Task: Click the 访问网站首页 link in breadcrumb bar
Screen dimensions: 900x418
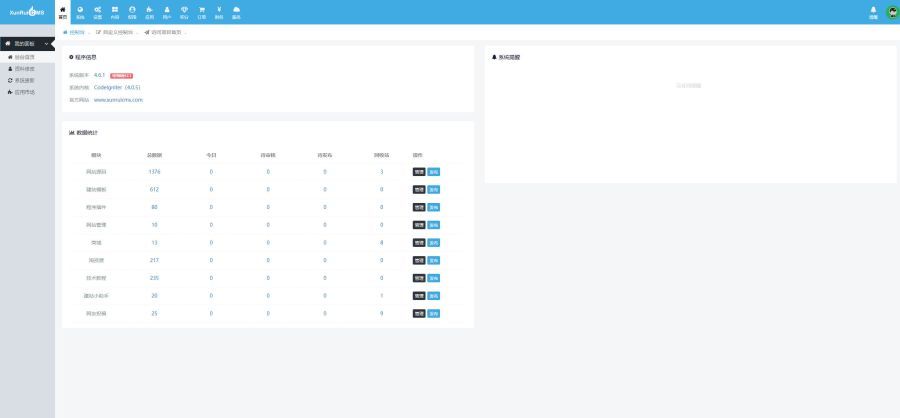Action: pyautogui.click(x=166, y=32)
